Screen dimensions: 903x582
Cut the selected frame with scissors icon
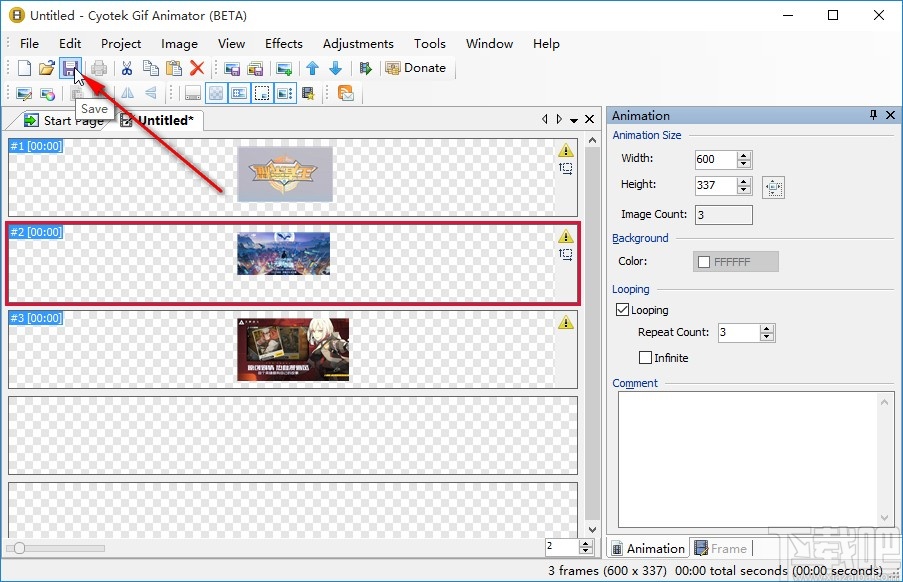(x=127, y=68)
